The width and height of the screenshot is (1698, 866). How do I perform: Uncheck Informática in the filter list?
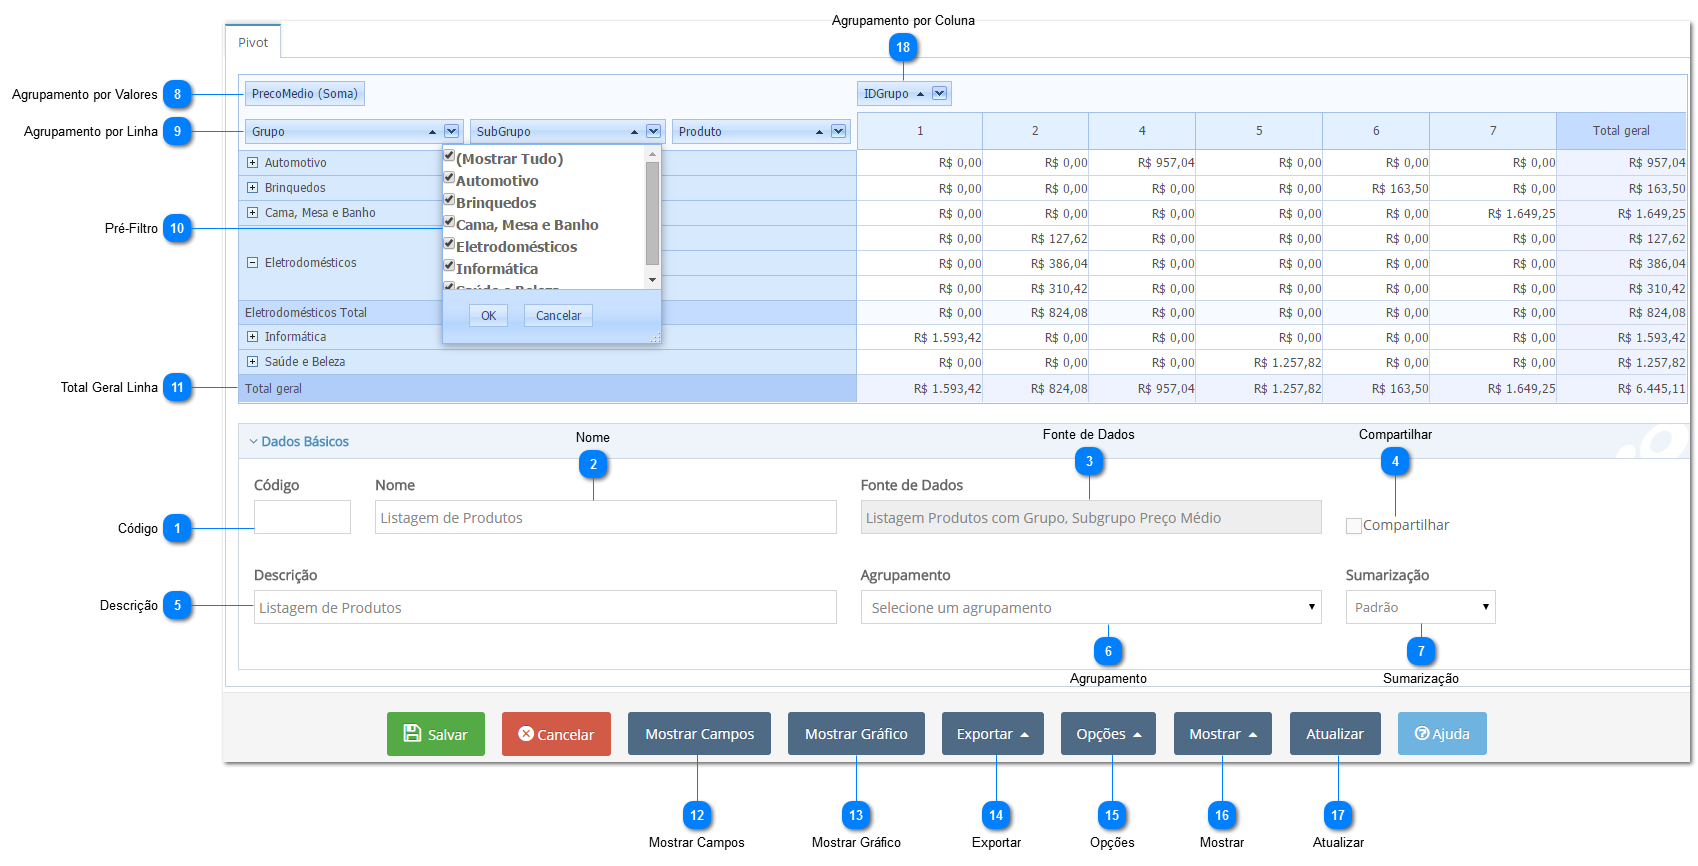(449, 266)
